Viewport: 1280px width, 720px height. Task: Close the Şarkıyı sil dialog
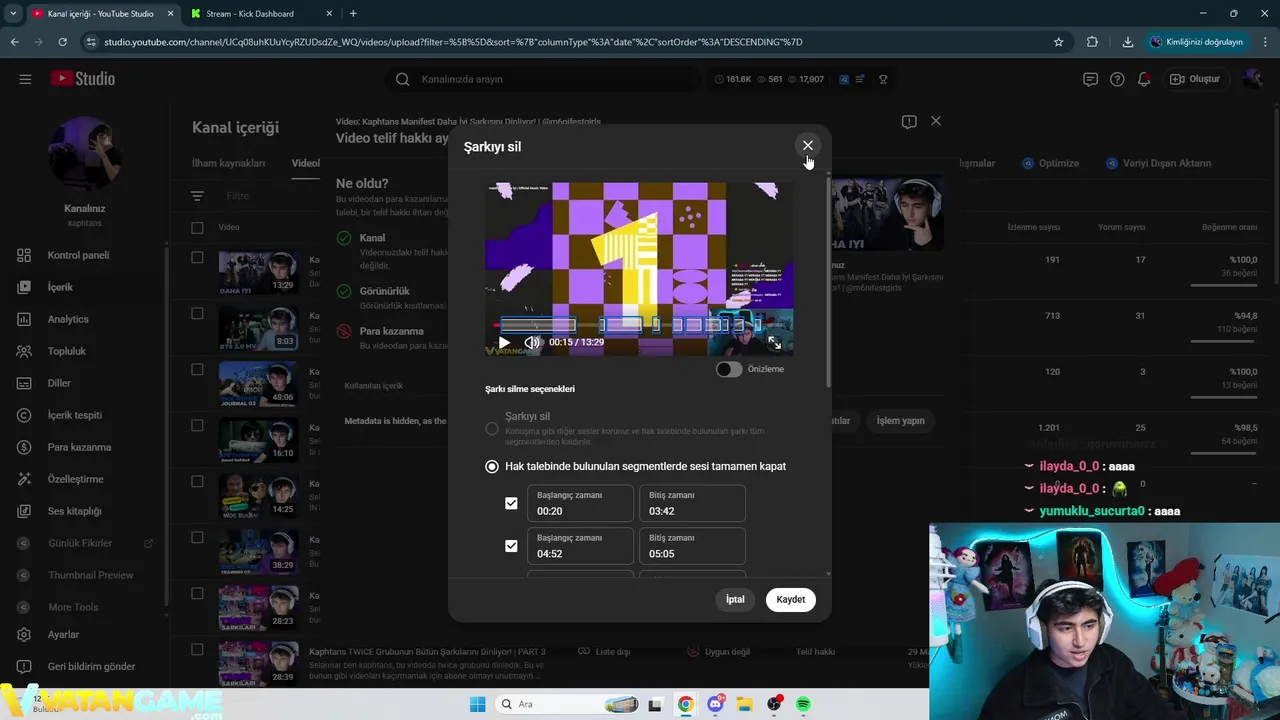[x=808, y=145]
